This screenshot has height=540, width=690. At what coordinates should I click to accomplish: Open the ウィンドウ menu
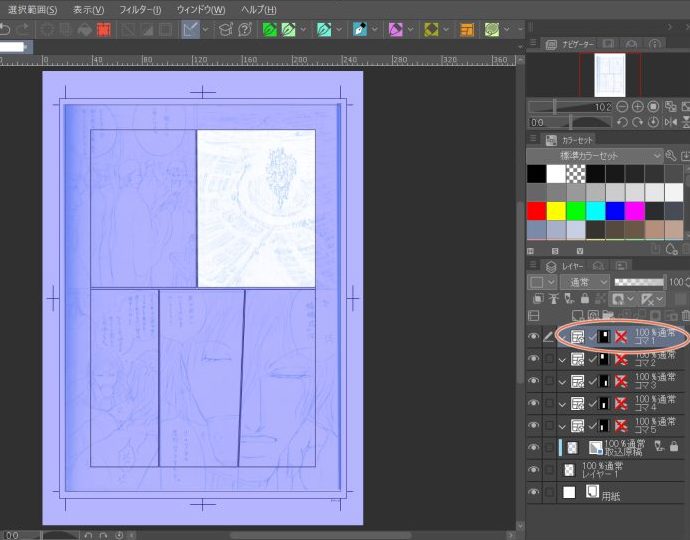200,9
